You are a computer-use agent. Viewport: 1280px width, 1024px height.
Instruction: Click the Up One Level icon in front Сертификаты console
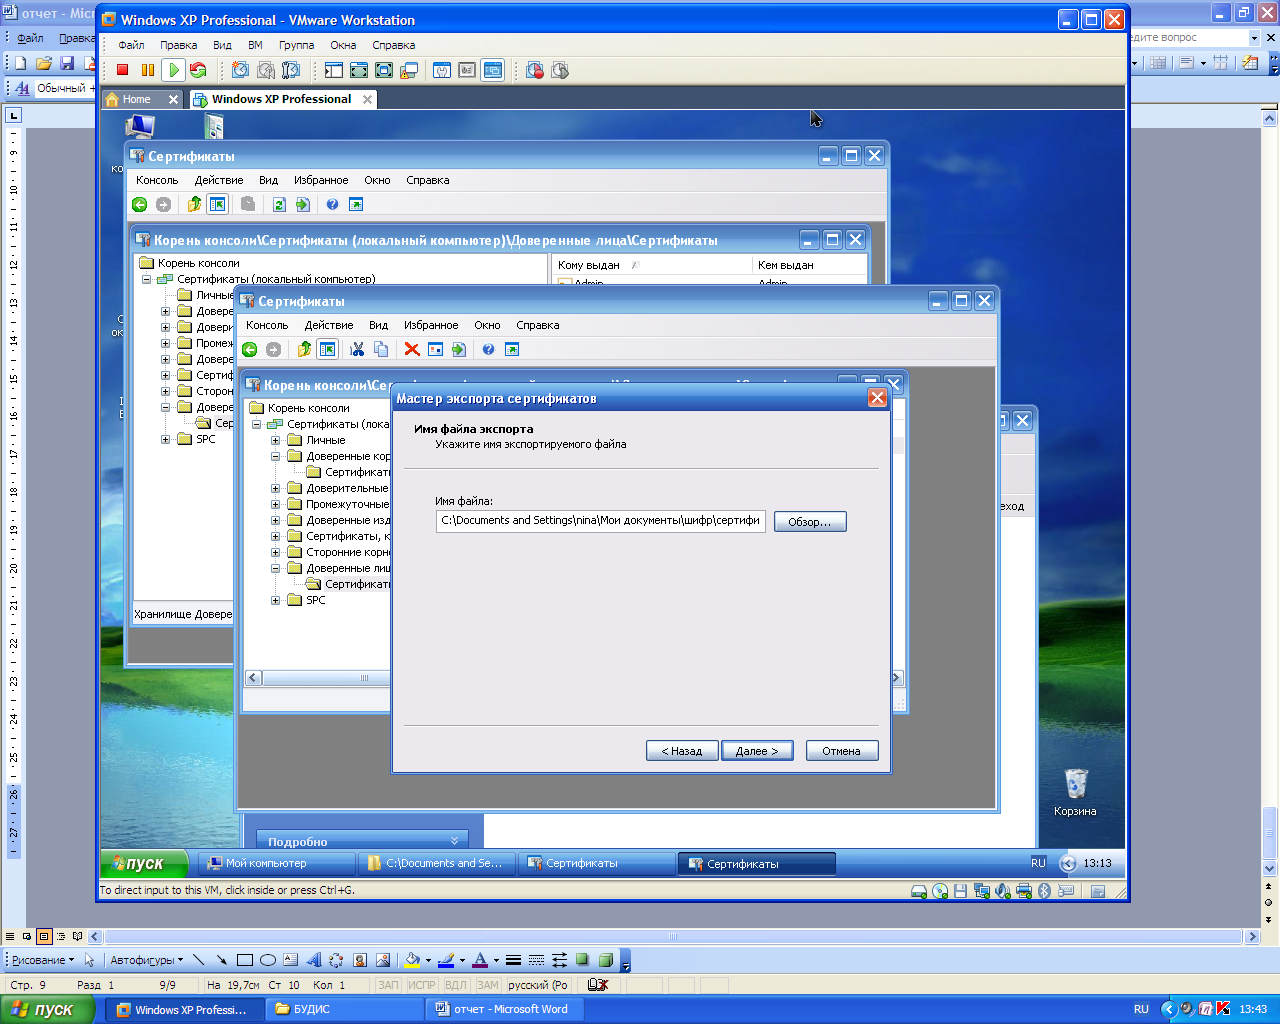point(304,349)
